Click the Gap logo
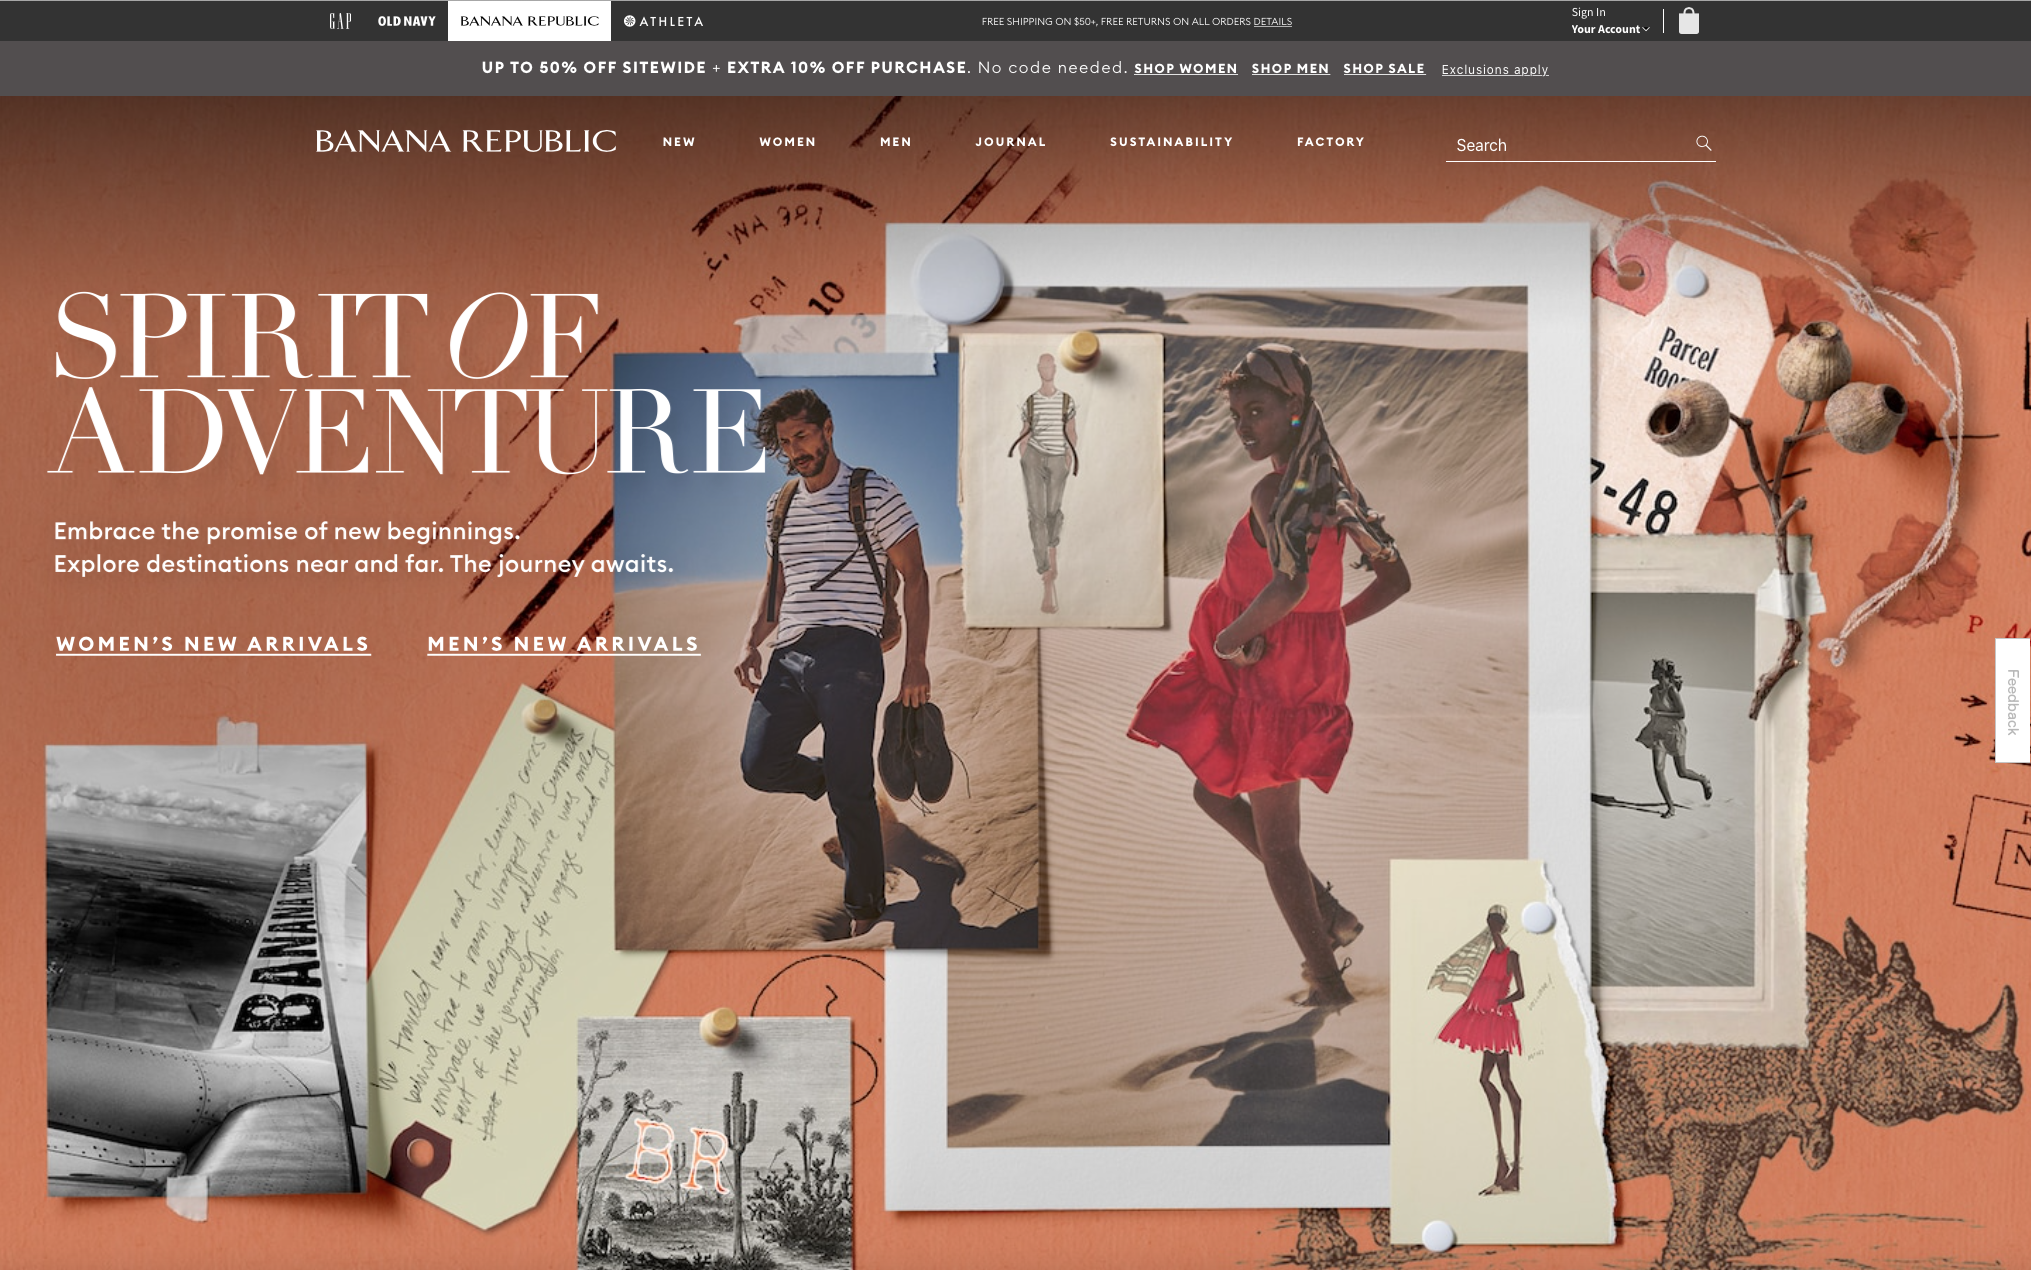Viewport: 2031px width, 1270px height. coord(340,21)
